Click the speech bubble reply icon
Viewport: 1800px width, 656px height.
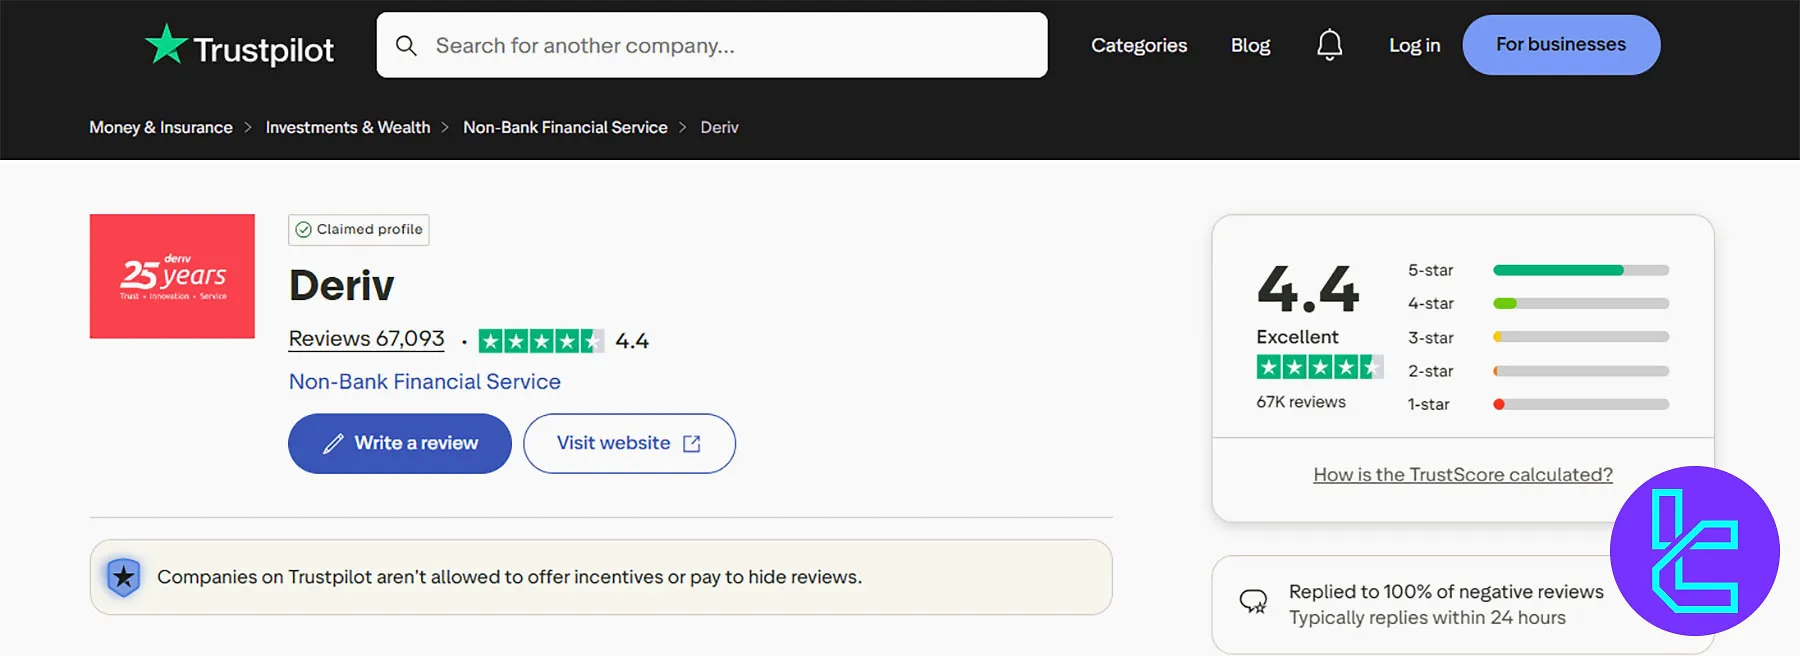[1254, 602]
